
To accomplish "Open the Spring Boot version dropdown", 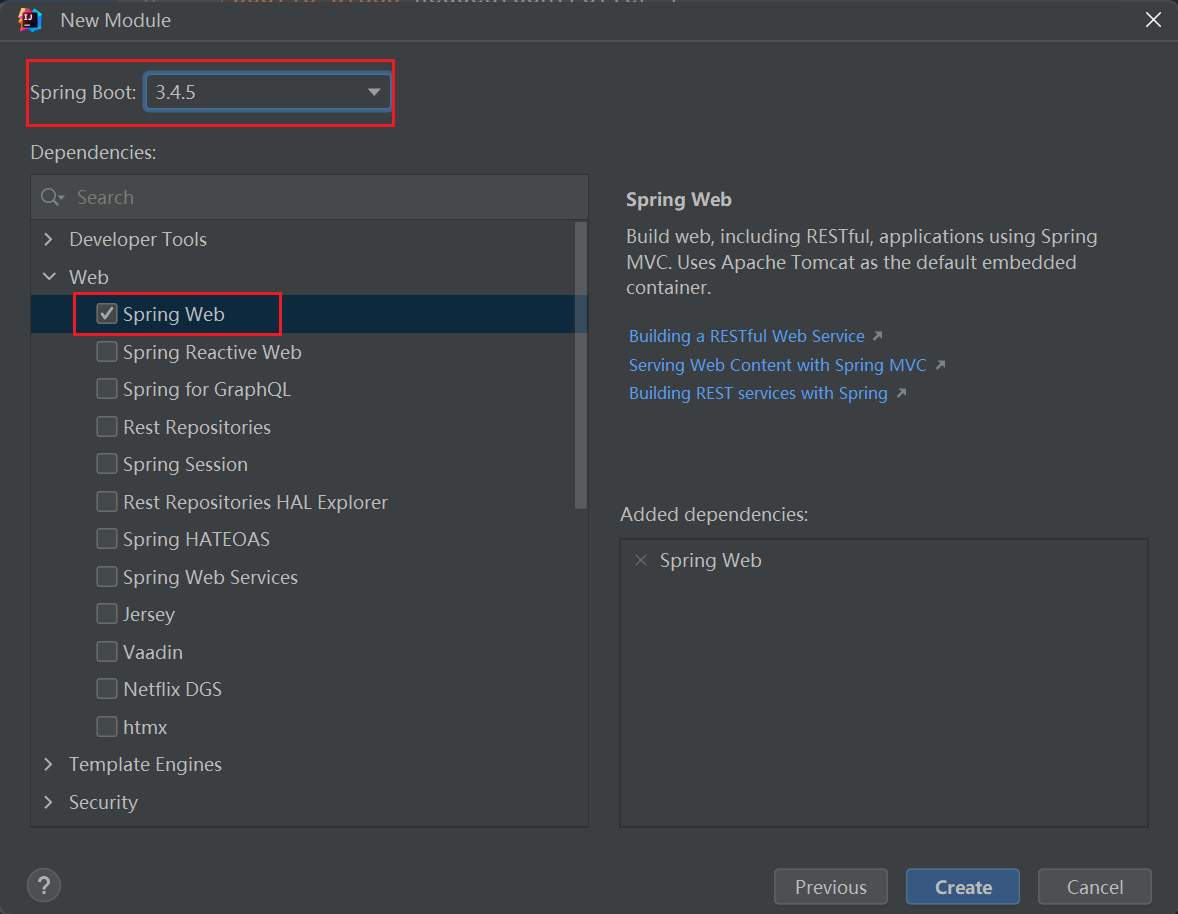I will (x=374, y=91).
